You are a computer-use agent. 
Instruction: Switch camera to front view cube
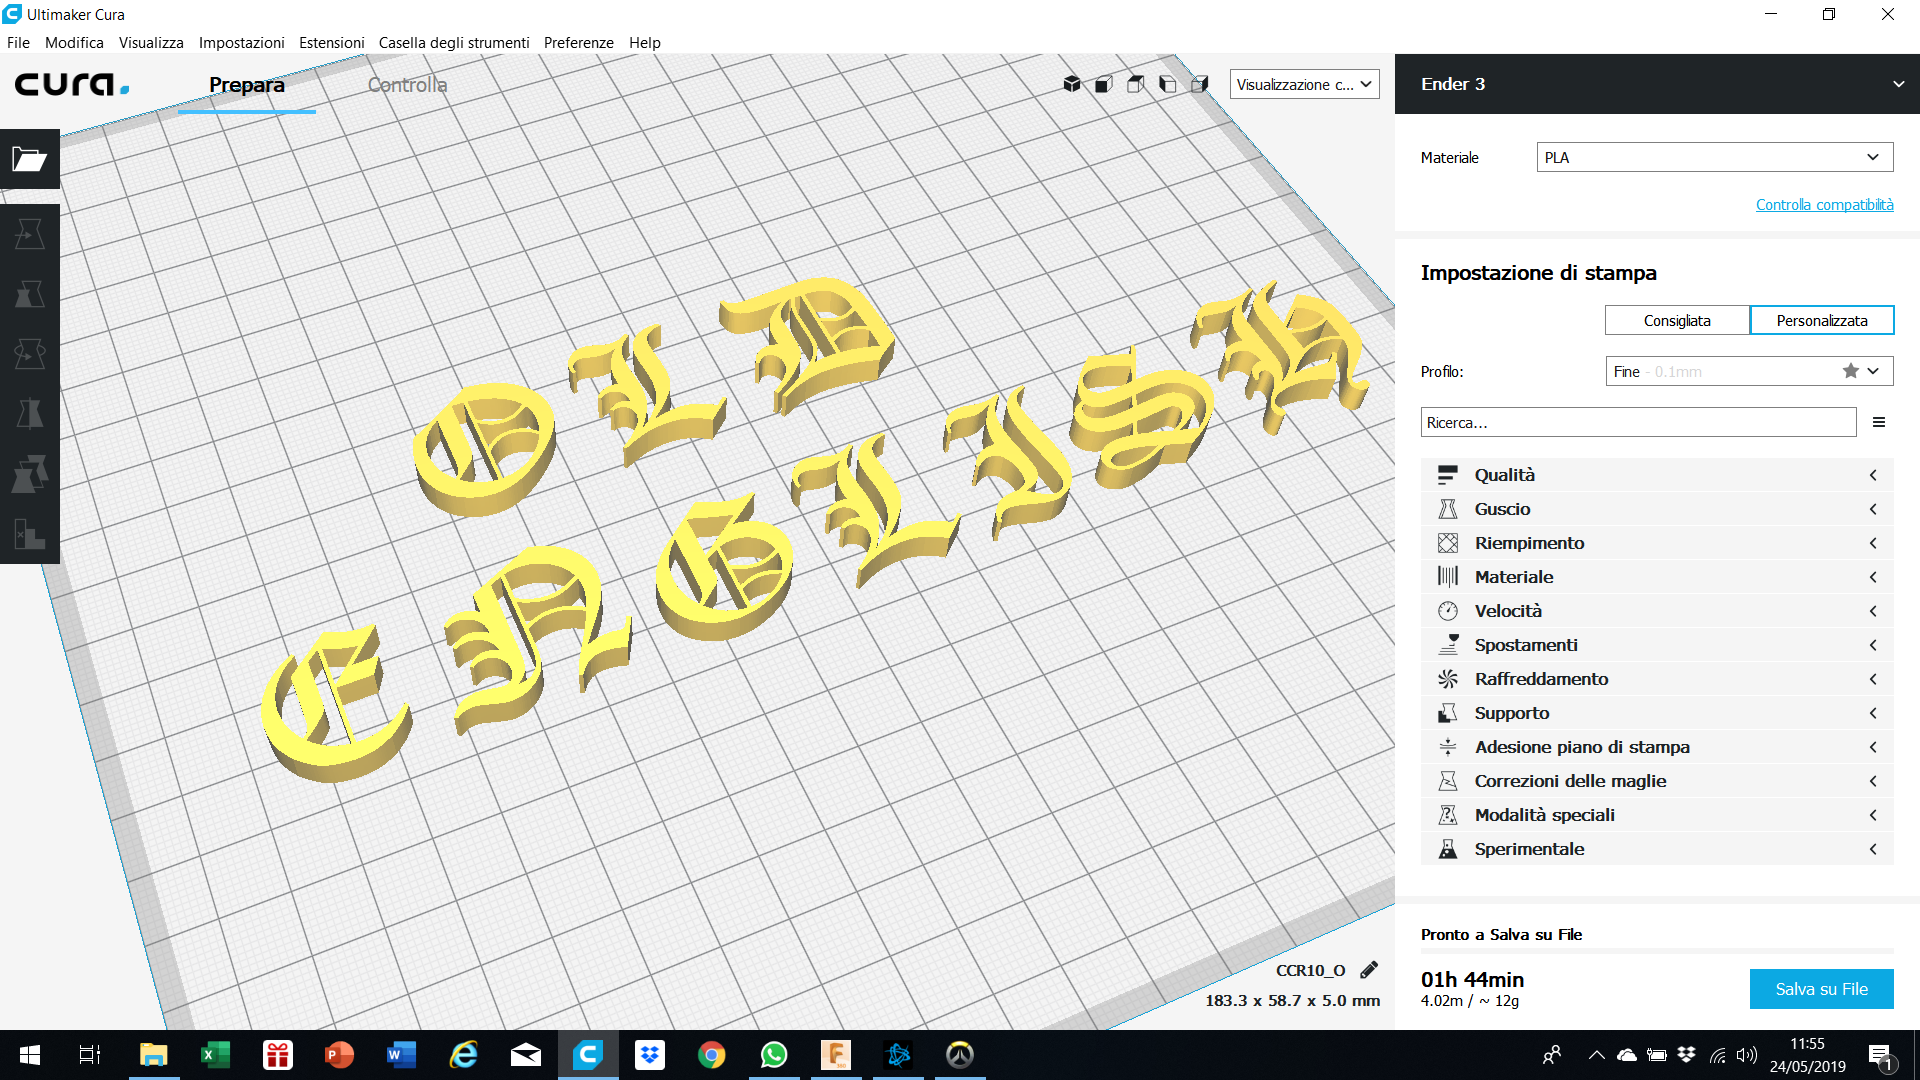[1104, 84]
